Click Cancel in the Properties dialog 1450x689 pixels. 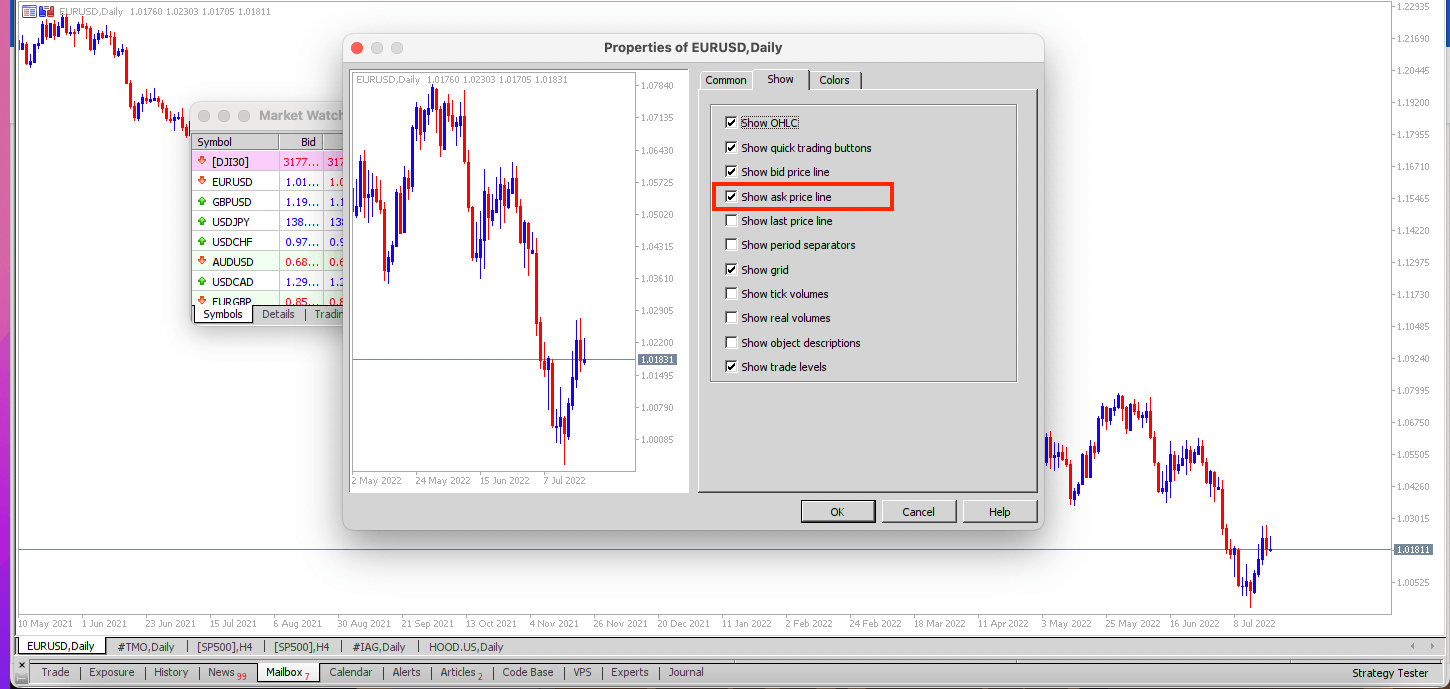[918, 511]
